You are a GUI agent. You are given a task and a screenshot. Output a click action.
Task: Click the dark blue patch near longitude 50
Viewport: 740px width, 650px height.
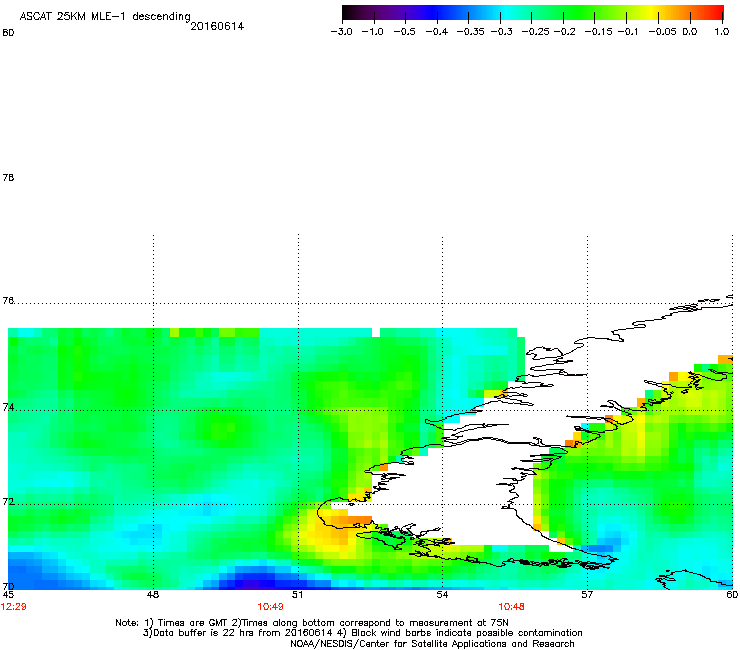(x=266, y=579)
